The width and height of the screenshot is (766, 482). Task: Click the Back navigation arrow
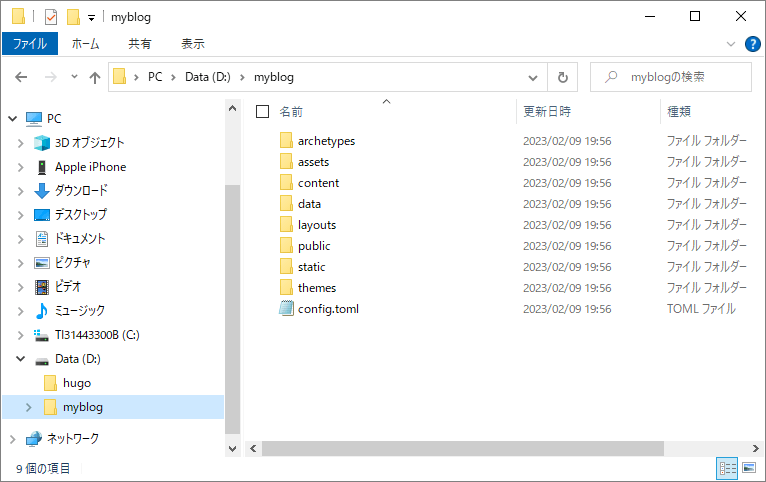pos(21,77)
